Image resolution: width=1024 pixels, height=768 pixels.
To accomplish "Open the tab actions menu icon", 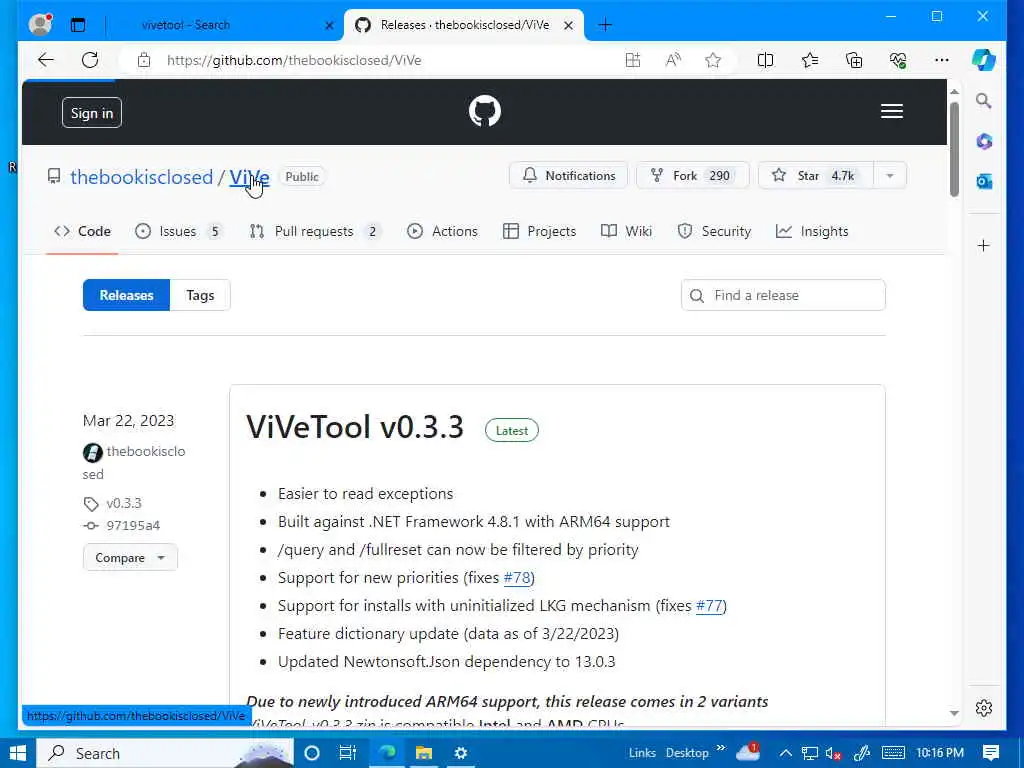I will 78,25.
